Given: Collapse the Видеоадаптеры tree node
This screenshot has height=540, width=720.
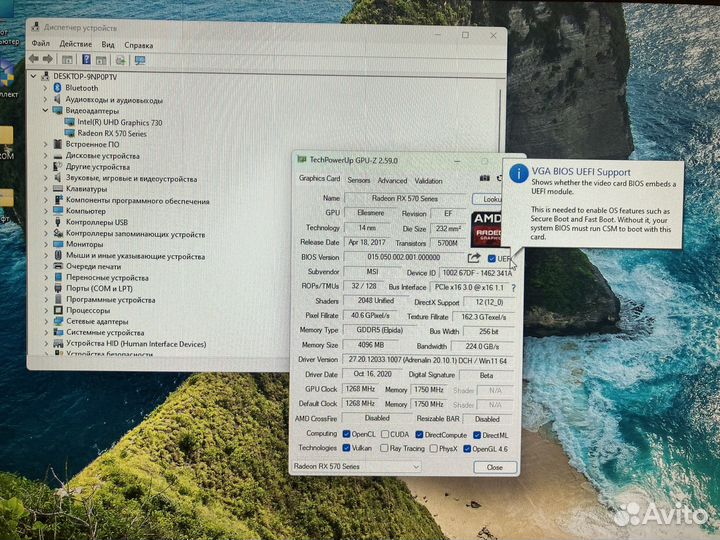Looking at the screenshot, I should [45, 111].
